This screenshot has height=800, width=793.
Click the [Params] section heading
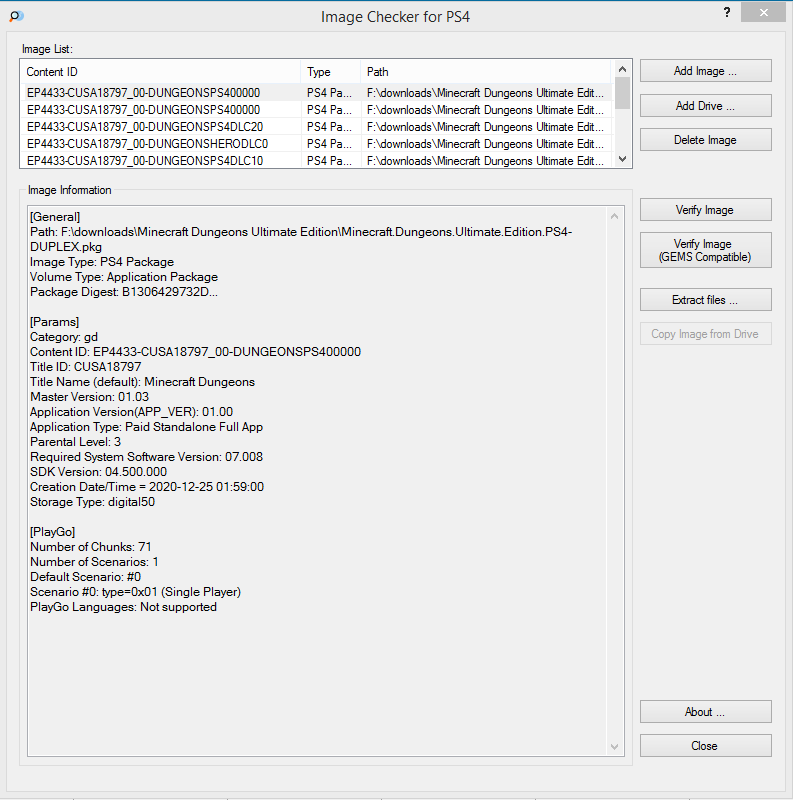pyautogui.click(x=55, y=322)
